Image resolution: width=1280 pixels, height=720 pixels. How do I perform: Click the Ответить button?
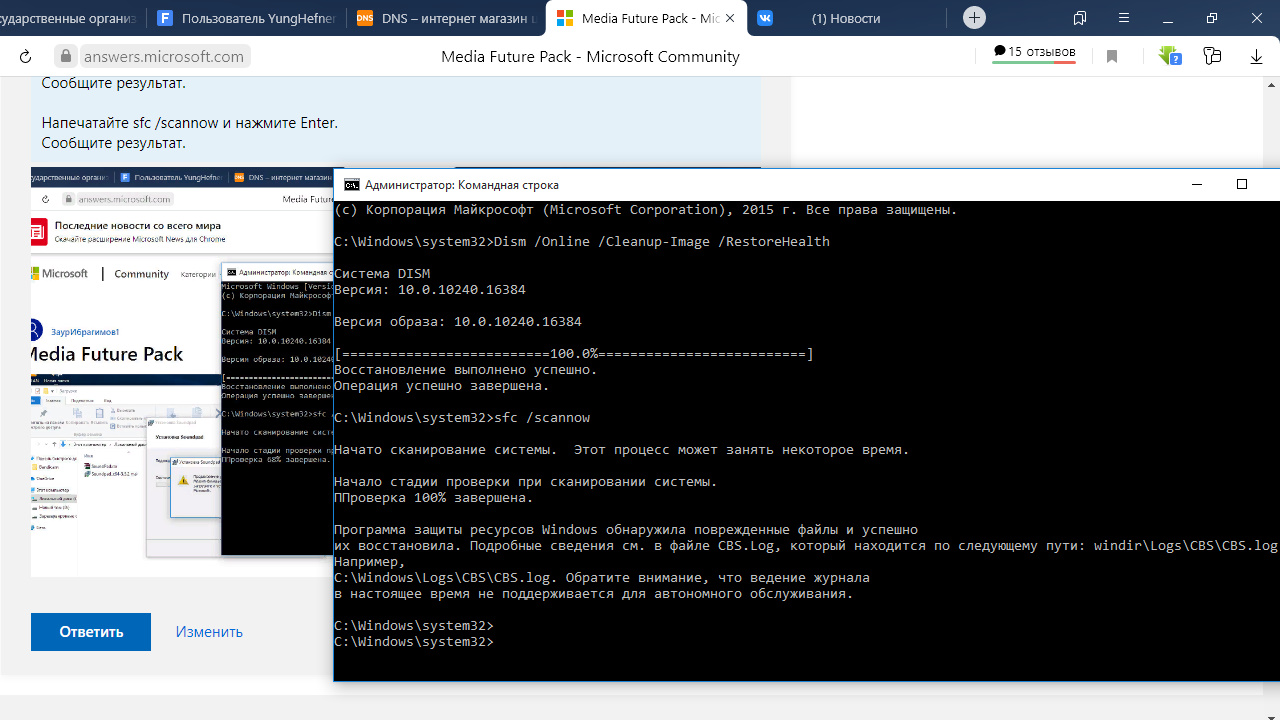[91, 632]
